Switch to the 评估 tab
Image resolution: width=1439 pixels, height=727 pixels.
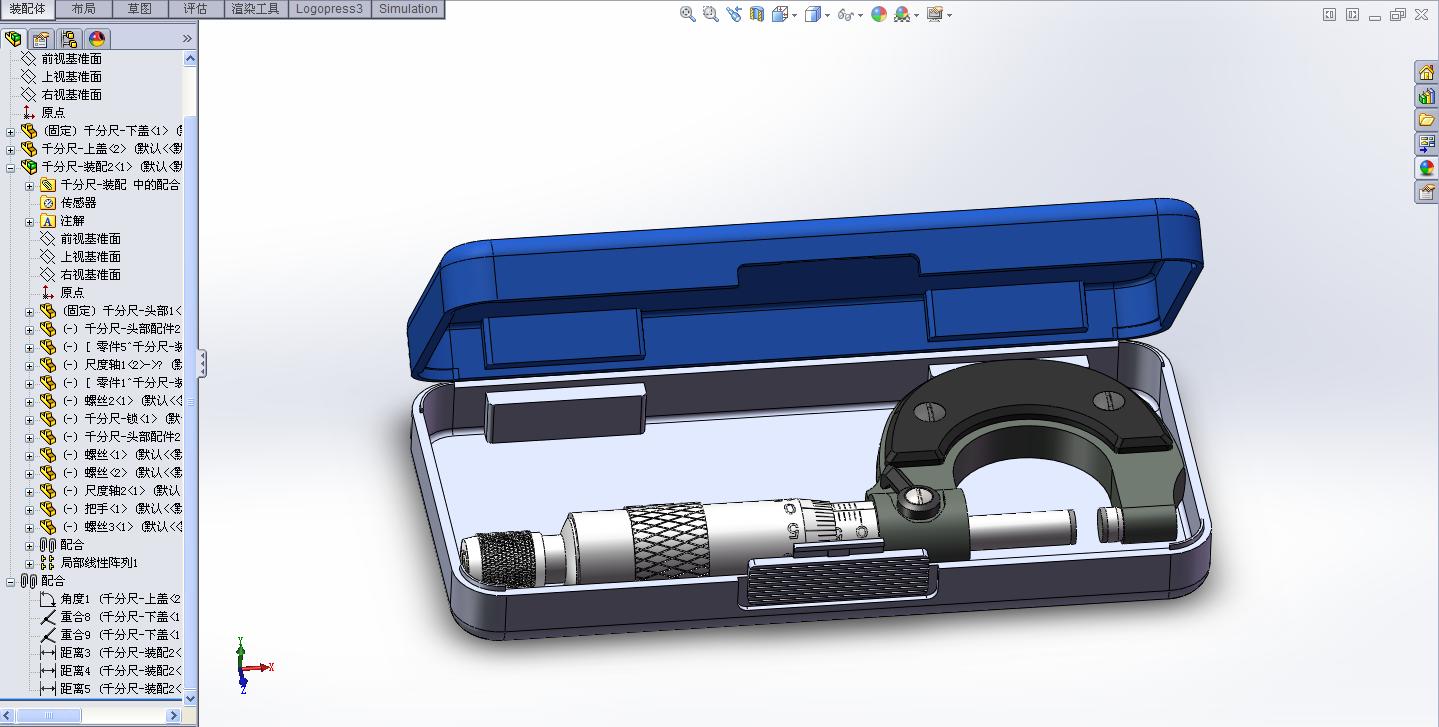click(196, 9)
